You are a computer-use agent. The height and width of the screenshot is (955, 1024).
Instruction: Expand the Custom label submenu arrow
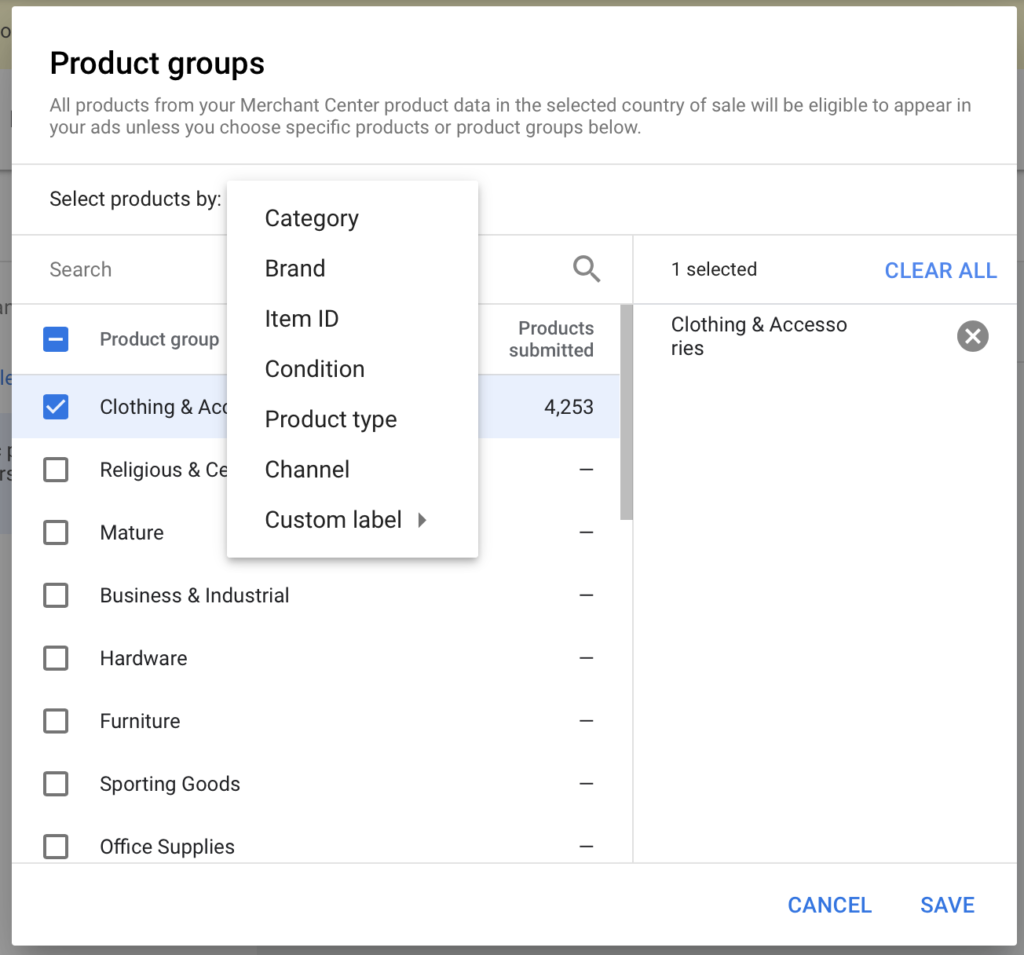(x=422, y=520)
